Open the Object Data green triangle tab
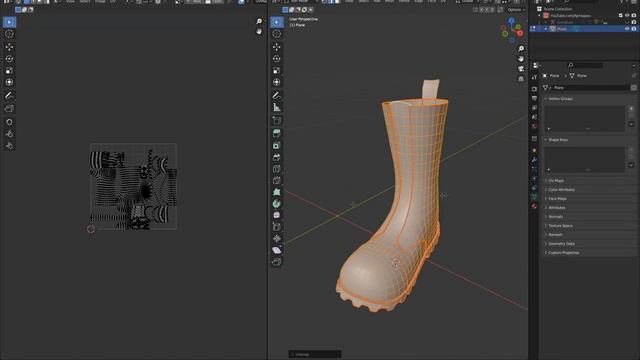Viewport: 640px width, 360px height. point(534,197)
